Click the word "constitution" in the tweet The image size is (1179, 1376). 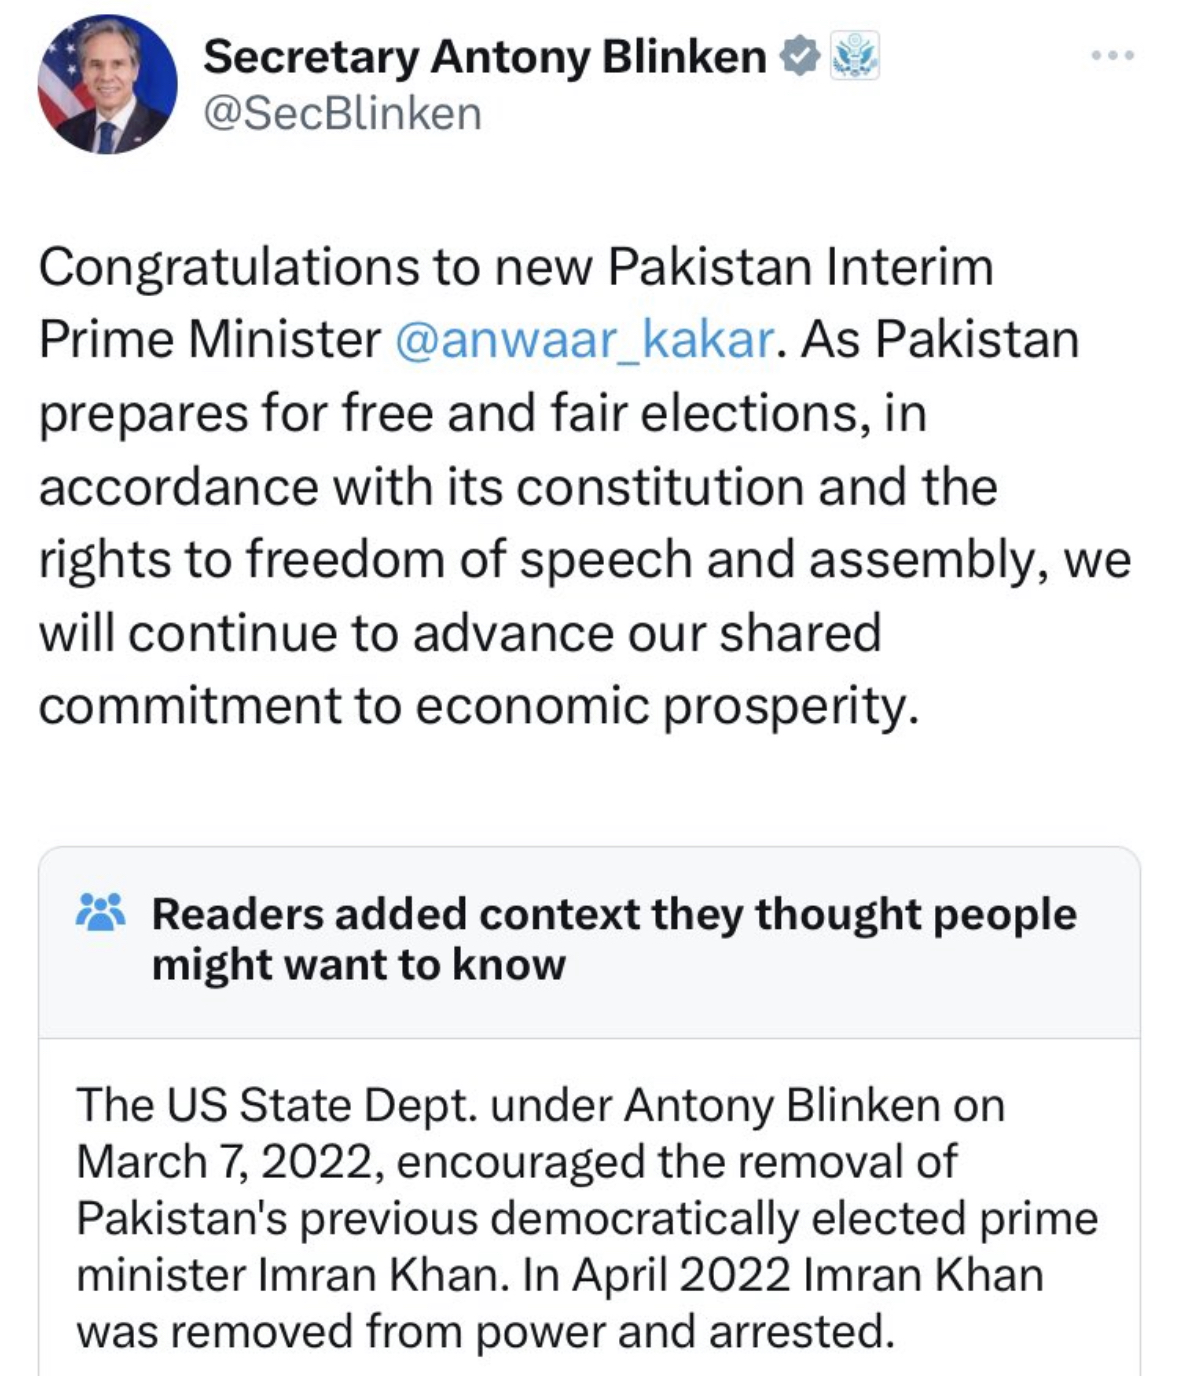660,487
